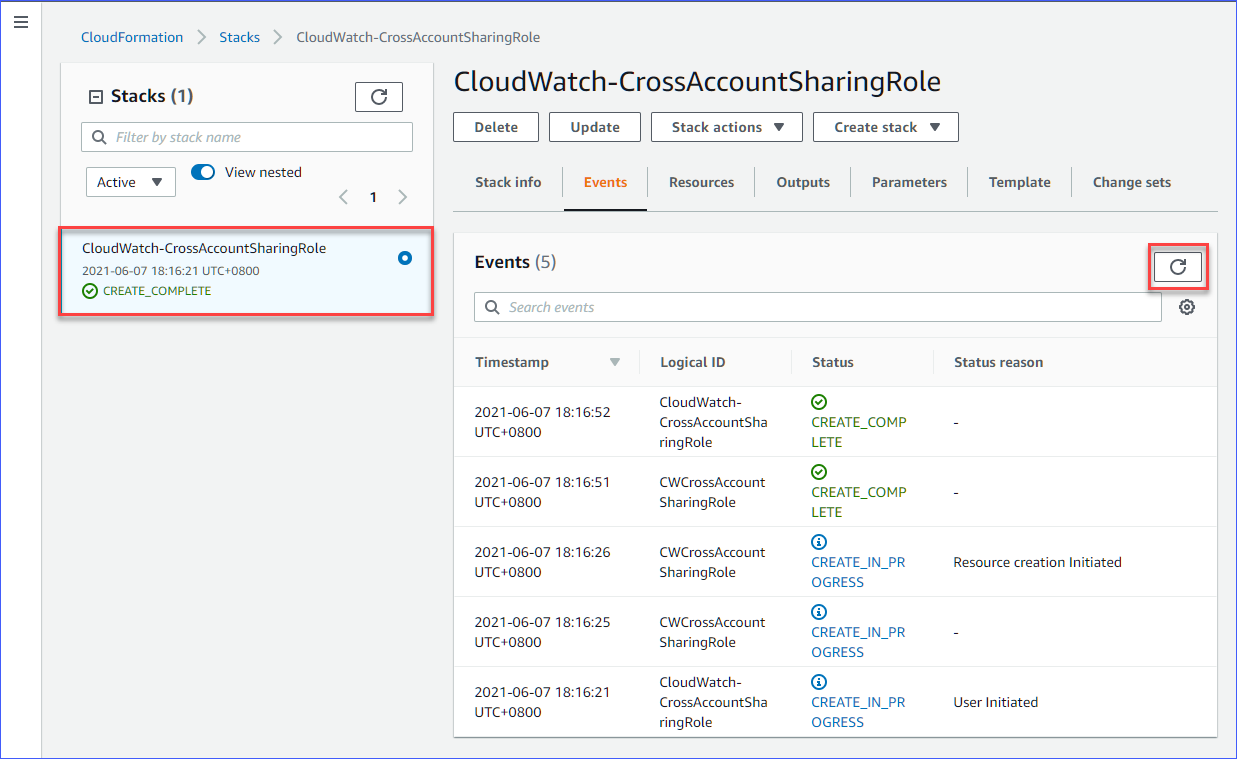Open CloudFormation breadcrumb link
This screenshot has height=759, width=1237.
[x=132, y=37]
